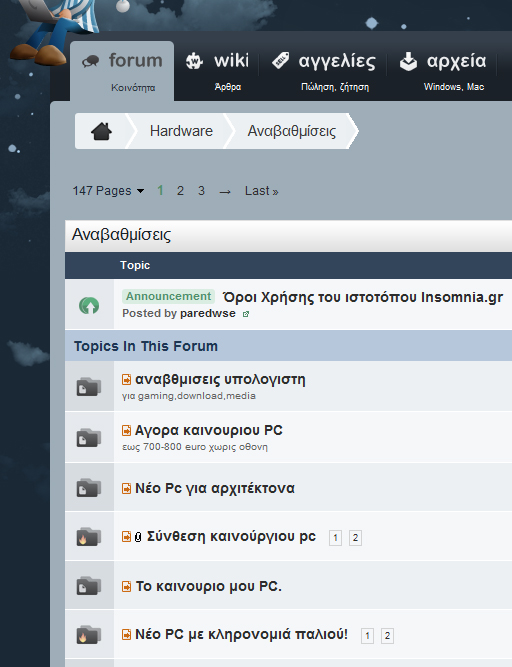Go to next page arrow

[225, 192]
